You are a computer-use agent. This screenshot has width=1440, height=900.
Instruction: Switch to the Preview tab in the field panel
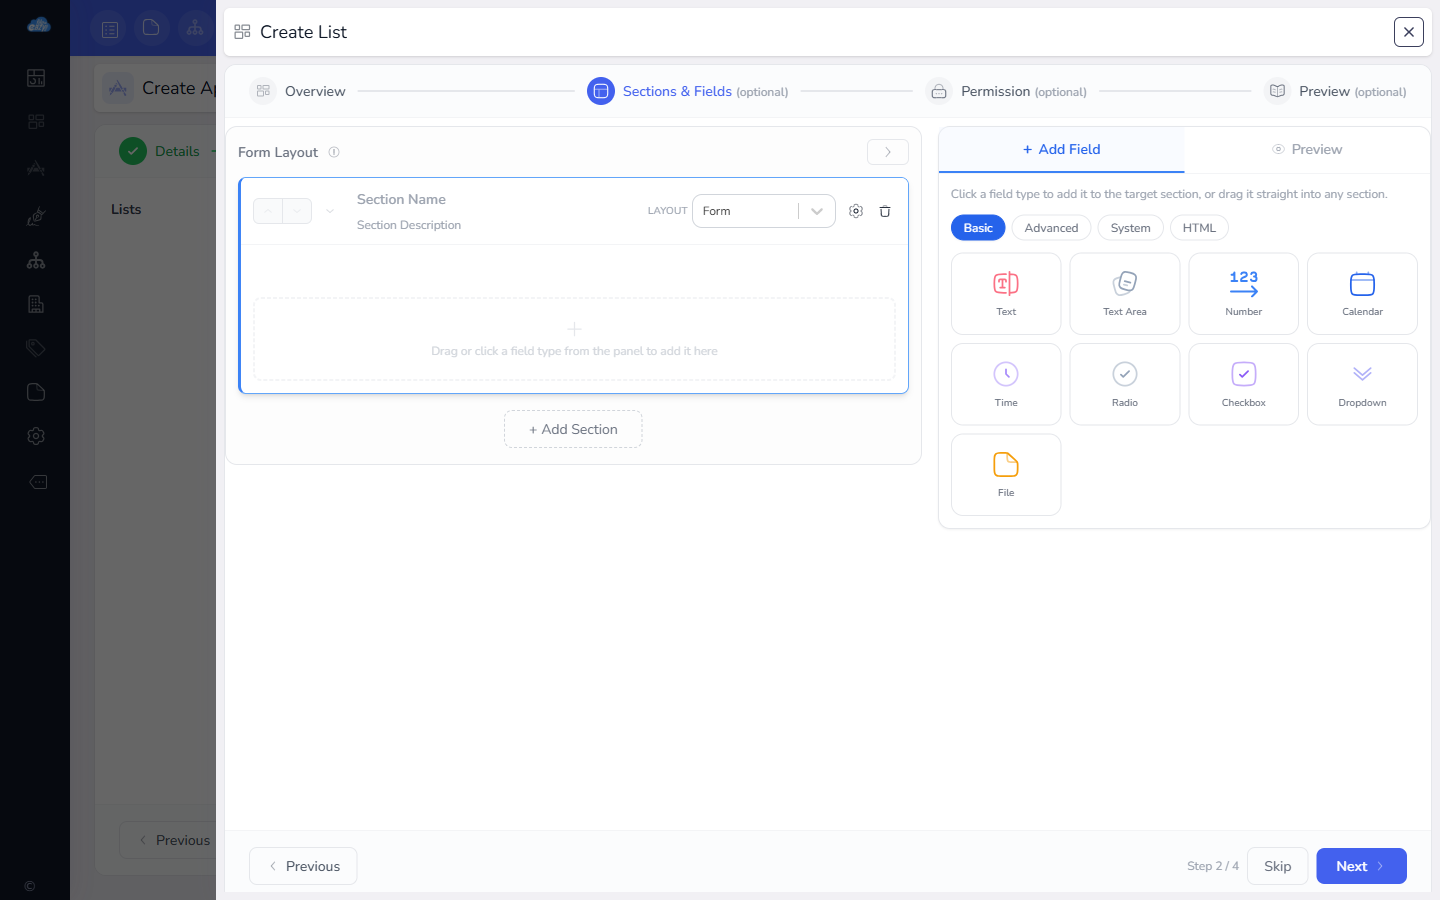1307,149
